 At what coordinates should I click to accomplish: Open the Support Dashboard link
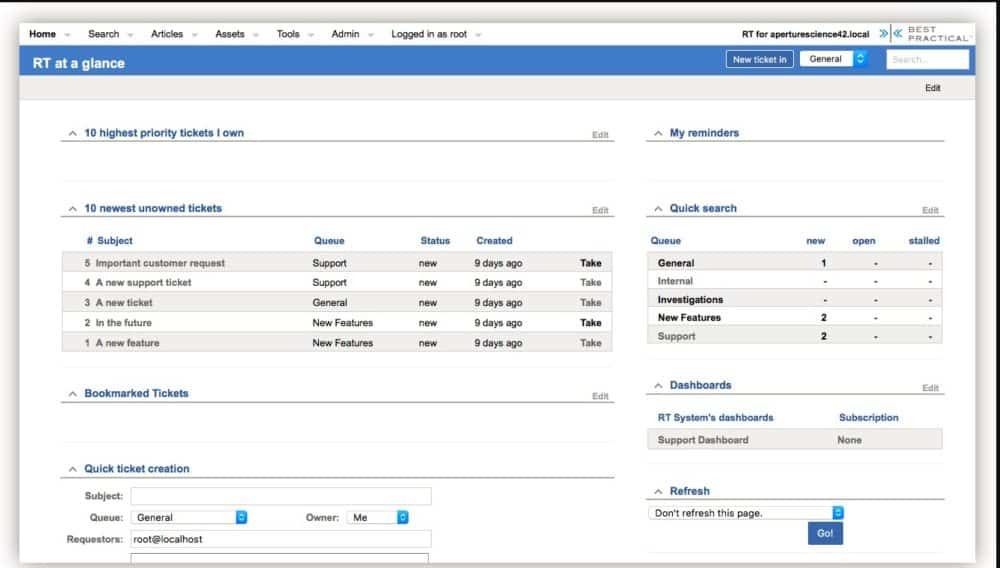703,440
